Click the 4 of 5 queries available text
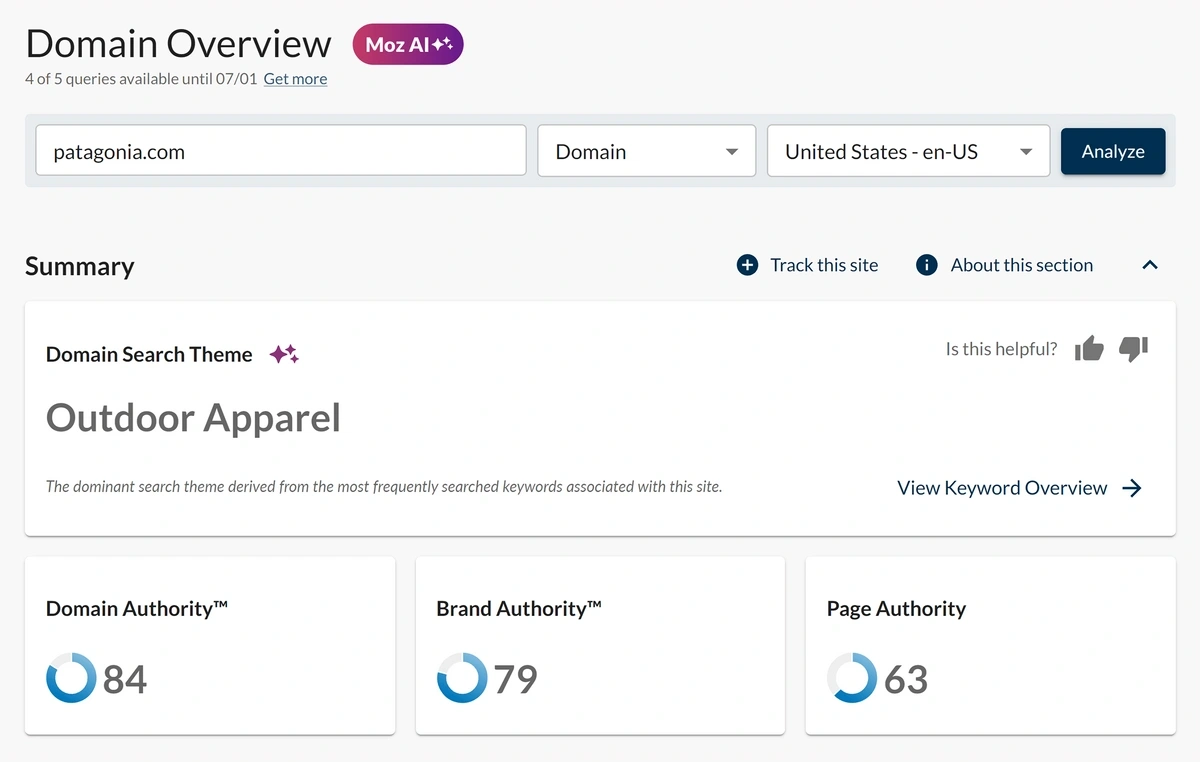The height and width of the screenshot is (762, 1200). coord(140,79)
